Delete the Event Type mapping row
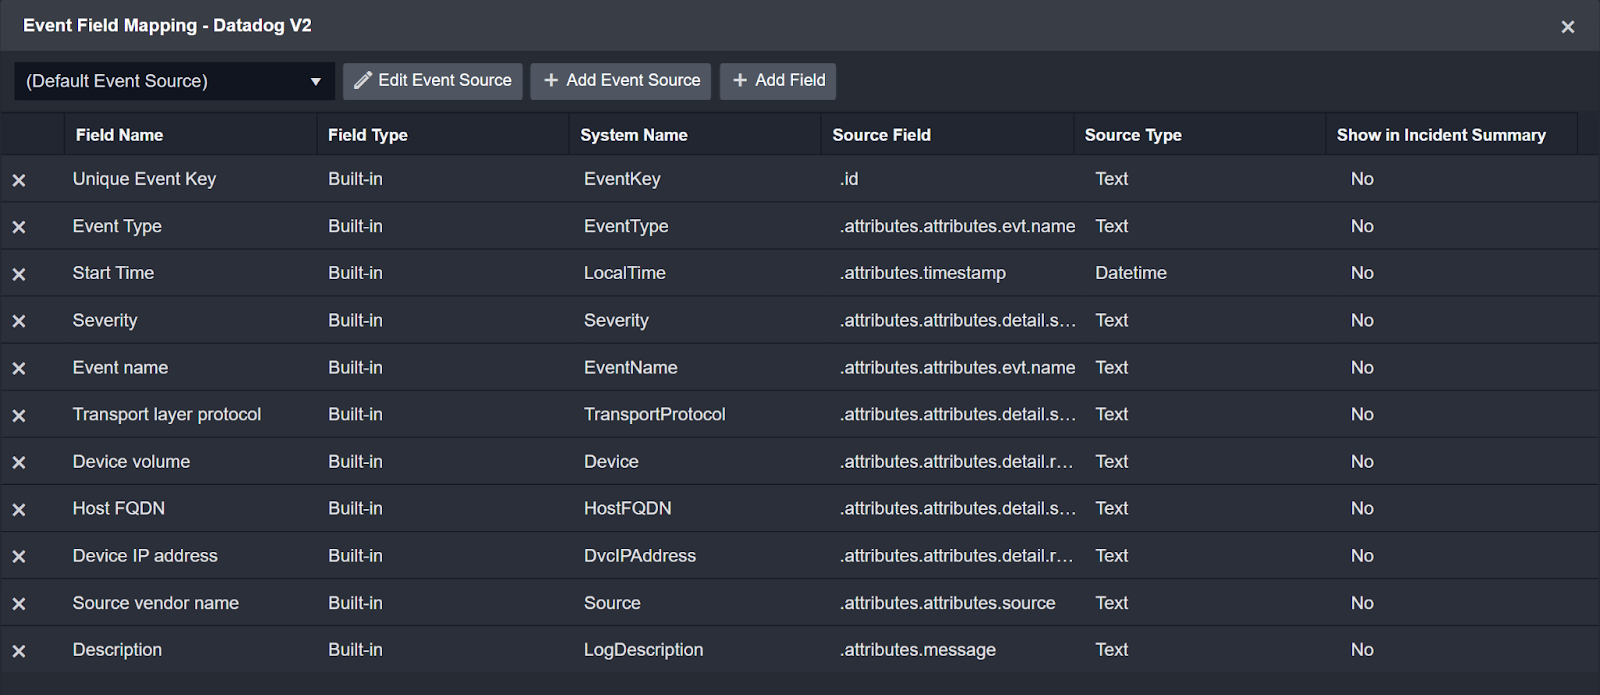The image size is (1600, 695). (x=19, y=227)
